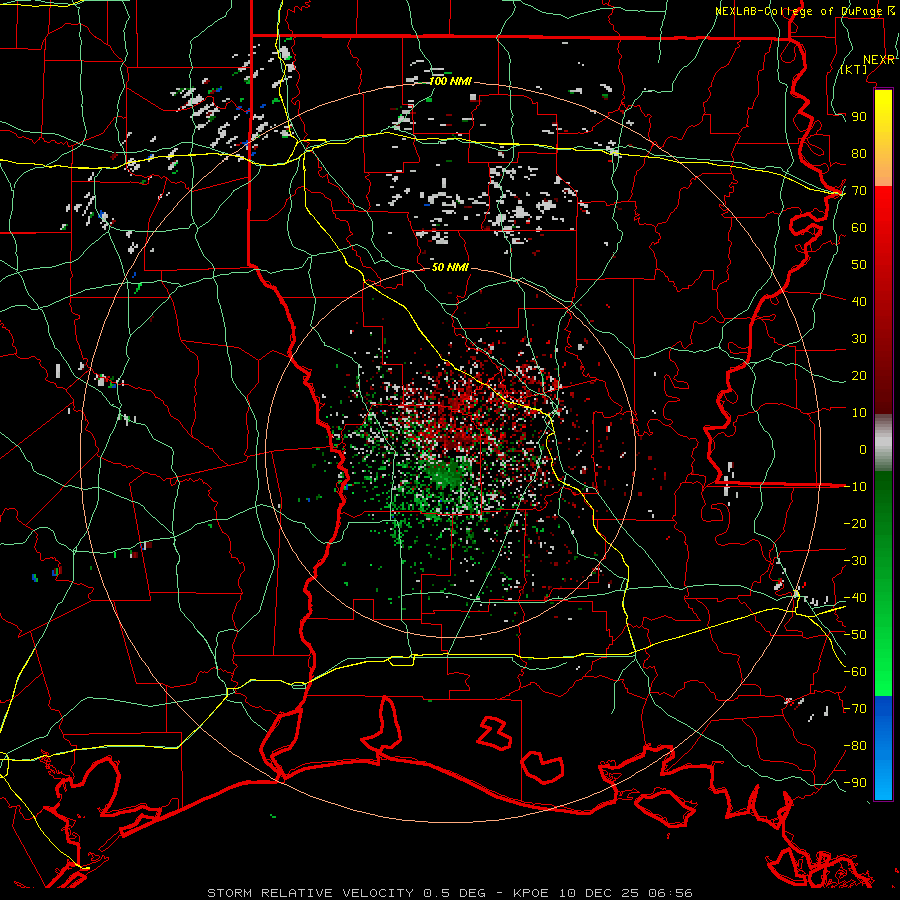Click the -40 value on the velocity scale

[855, 598]
